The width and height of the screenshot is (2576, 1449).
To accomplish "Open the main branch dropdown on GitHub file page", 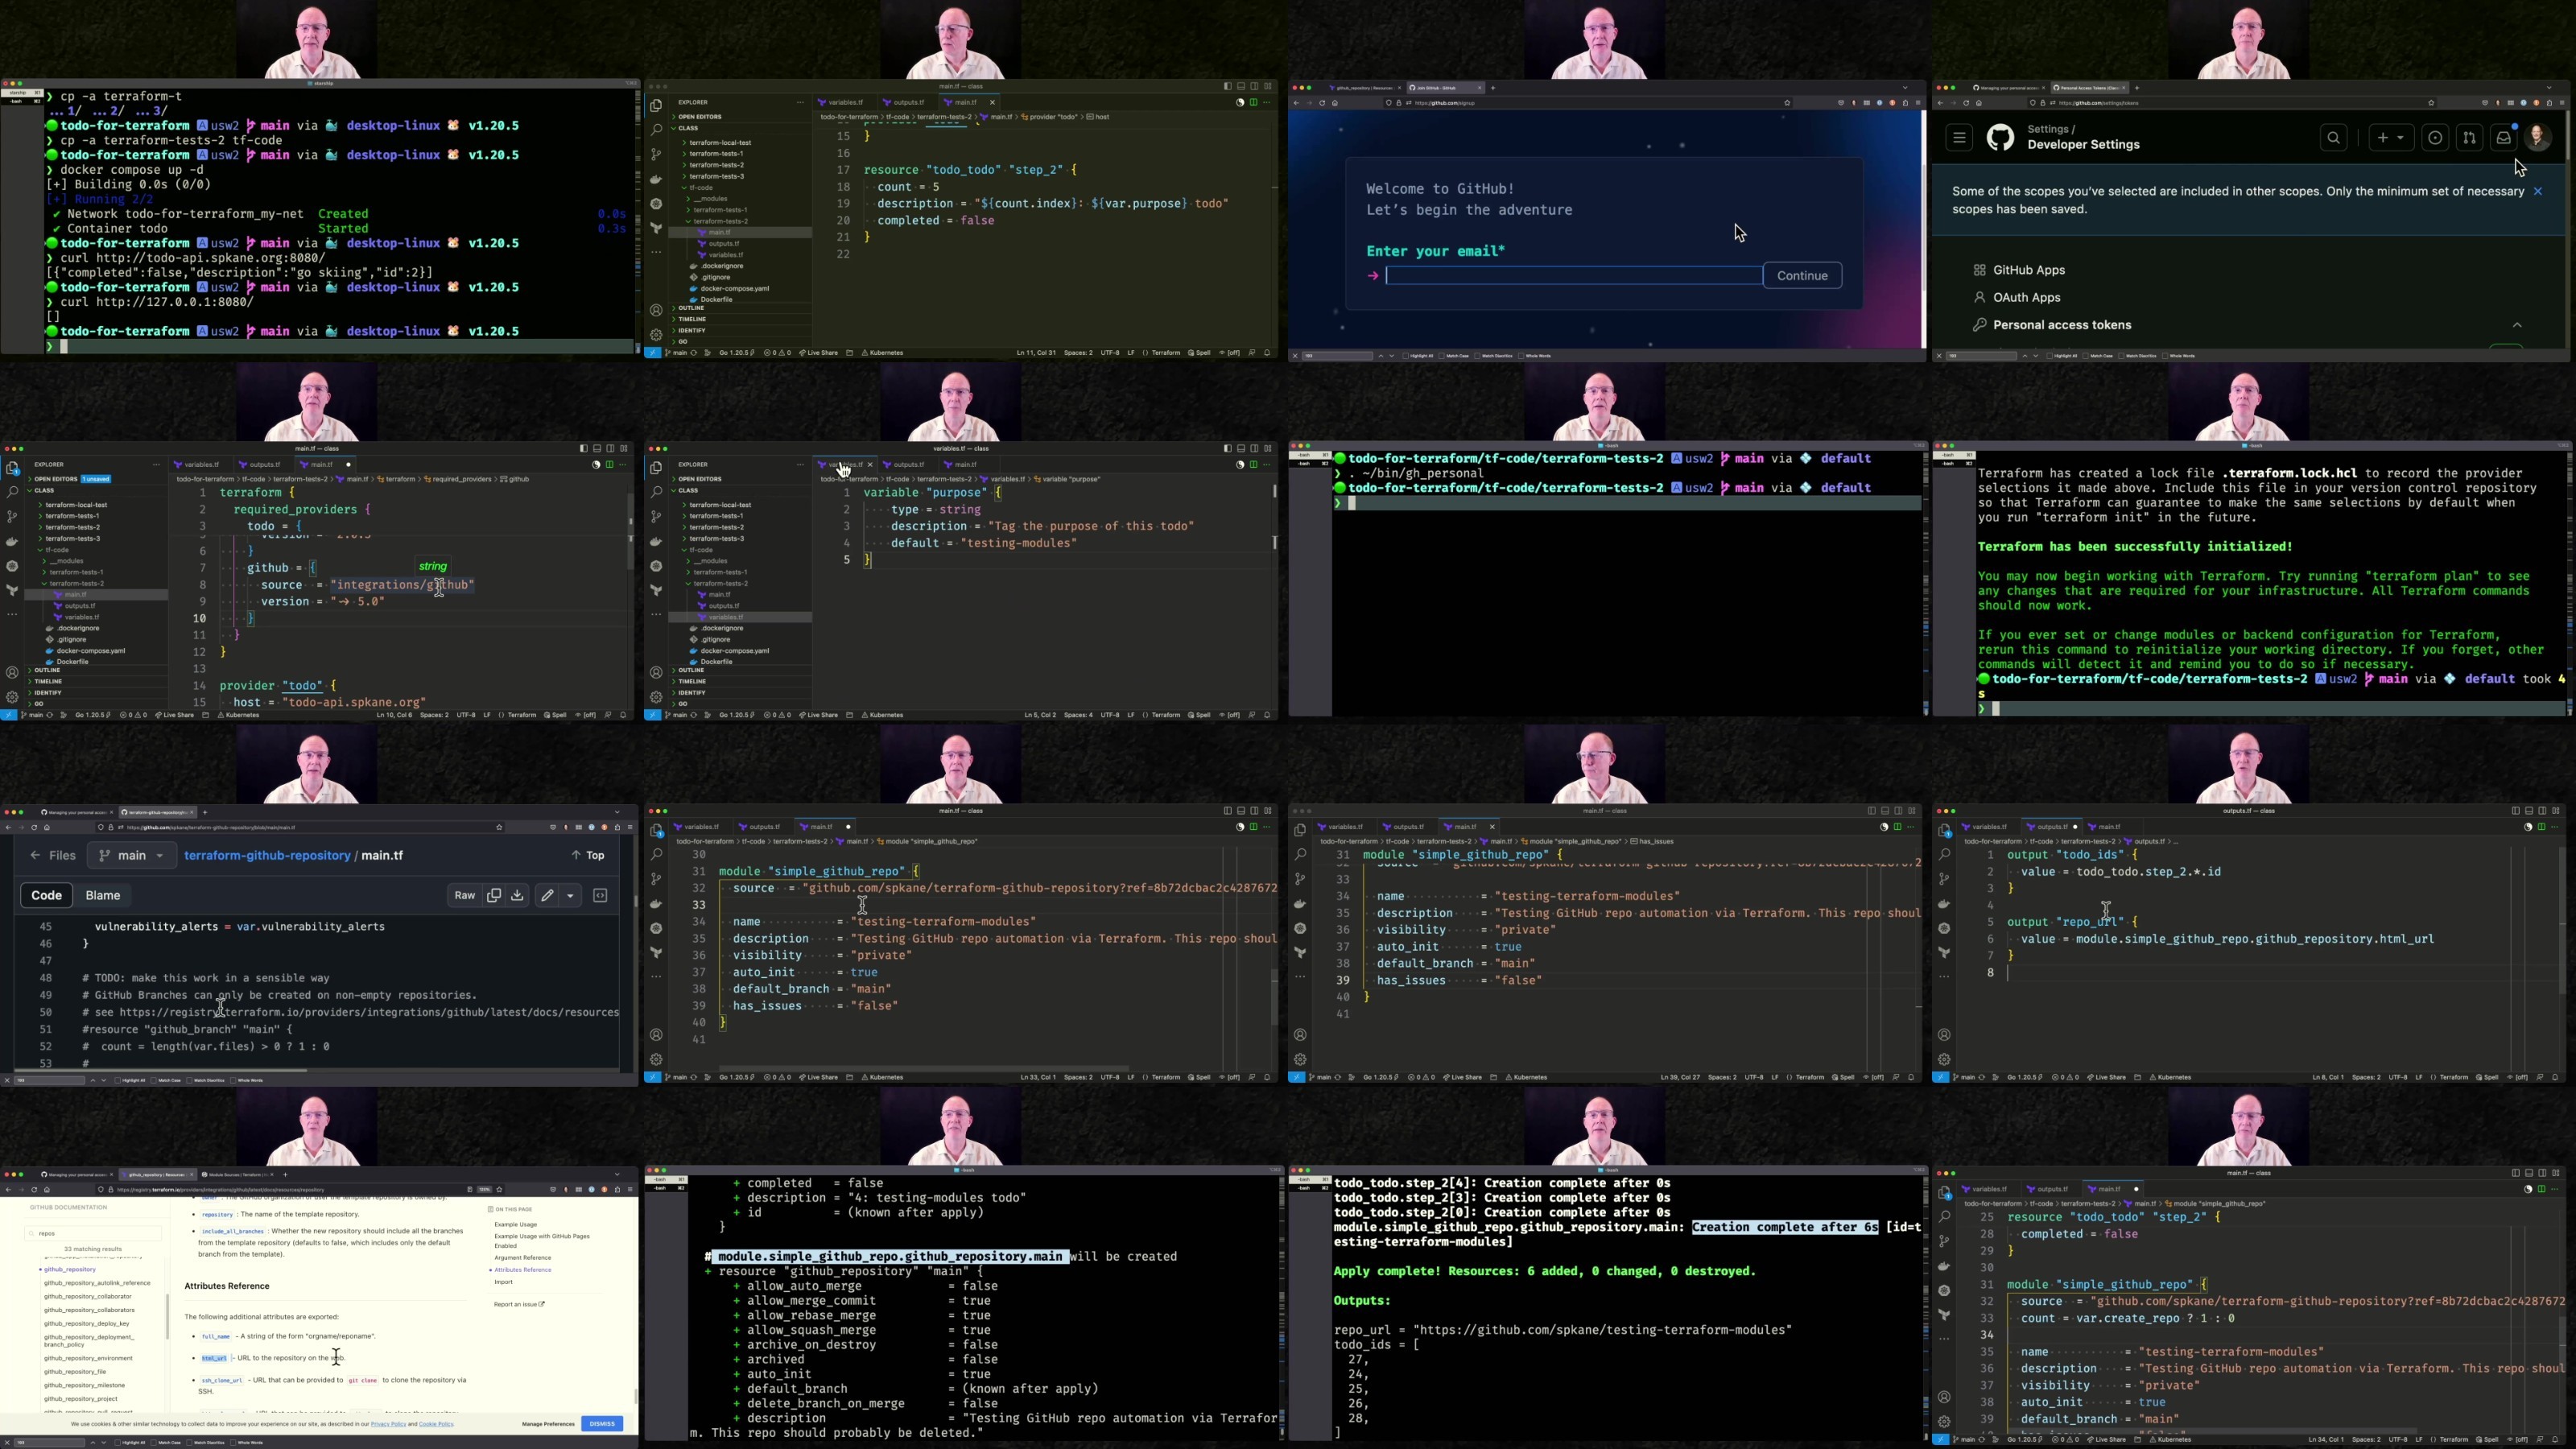I will tap(132, 856).
